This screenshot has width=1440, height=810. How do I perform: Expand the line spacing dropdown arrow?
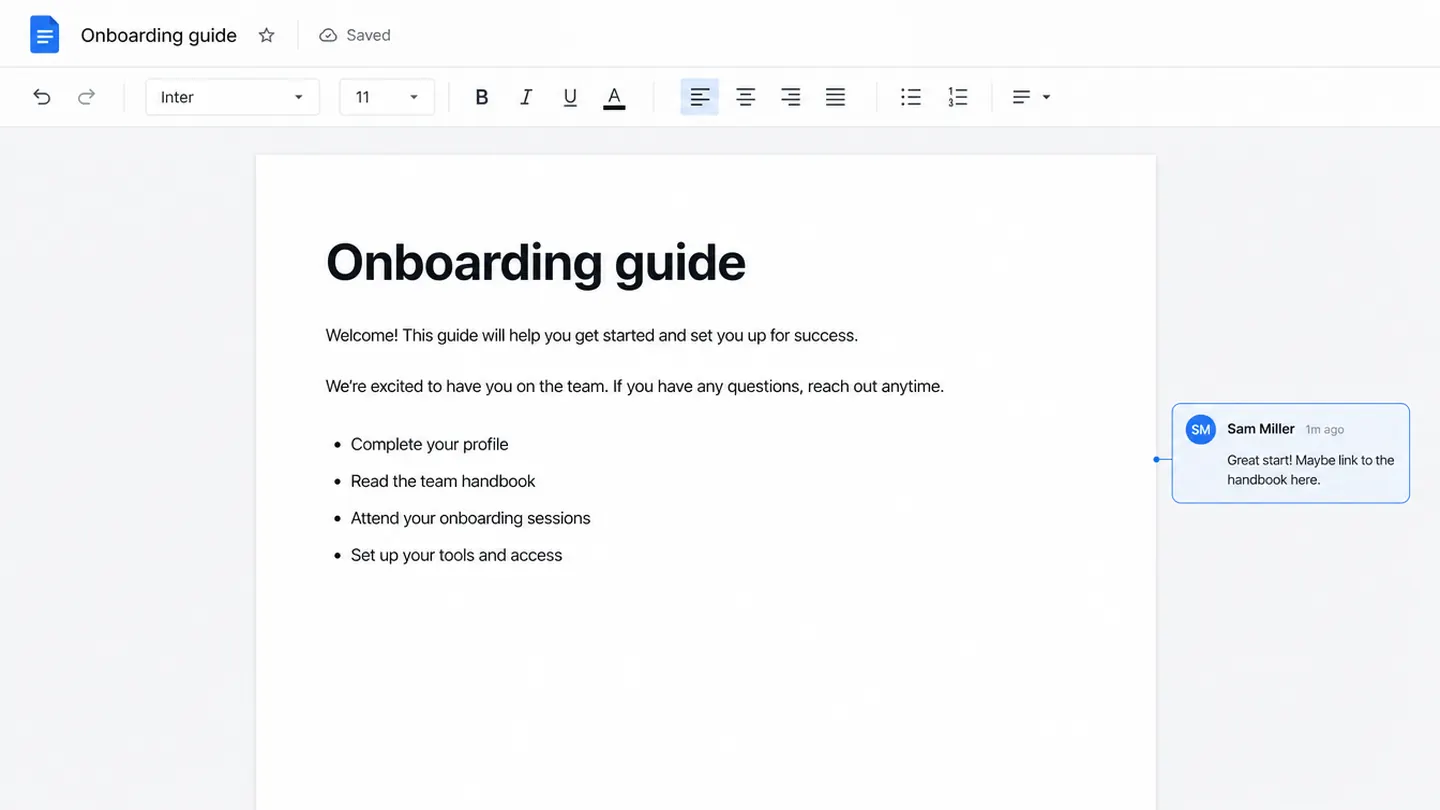1046,97
